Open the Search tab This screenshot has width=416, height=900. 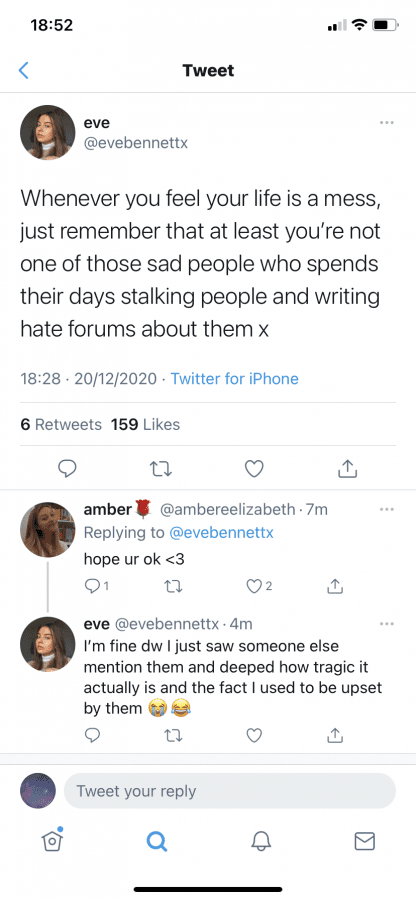[x=156, y=841]
